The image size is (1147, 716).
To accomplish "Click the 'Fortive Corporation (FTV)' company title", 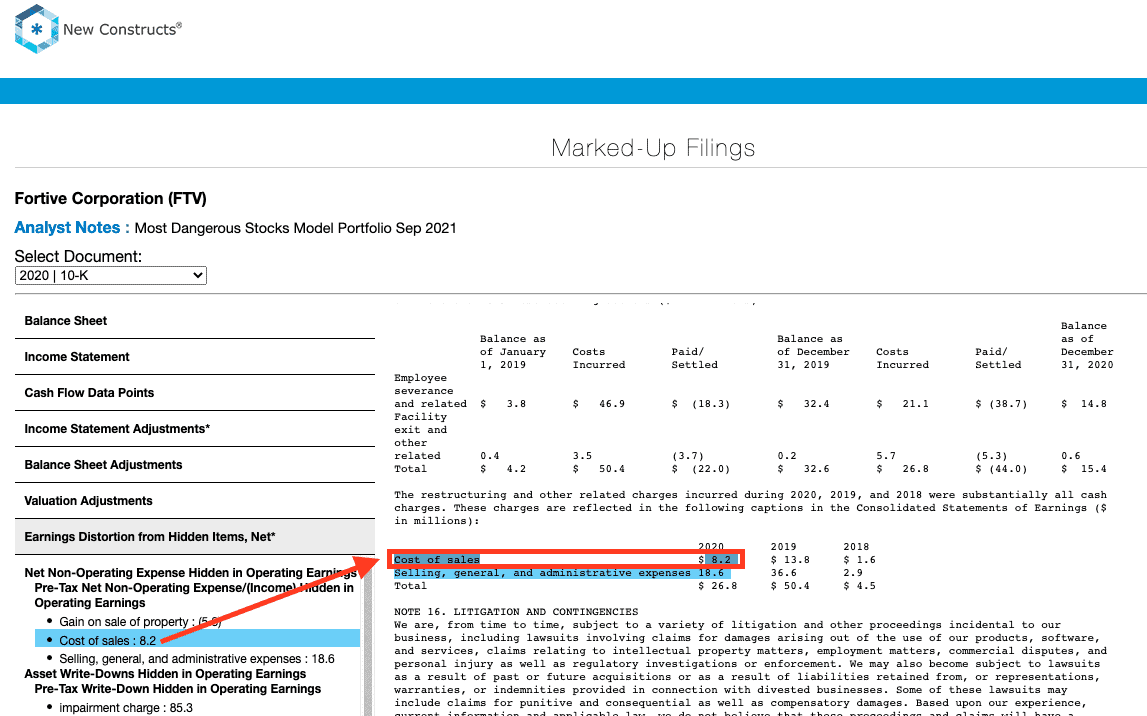I will (x=110, y=199).
